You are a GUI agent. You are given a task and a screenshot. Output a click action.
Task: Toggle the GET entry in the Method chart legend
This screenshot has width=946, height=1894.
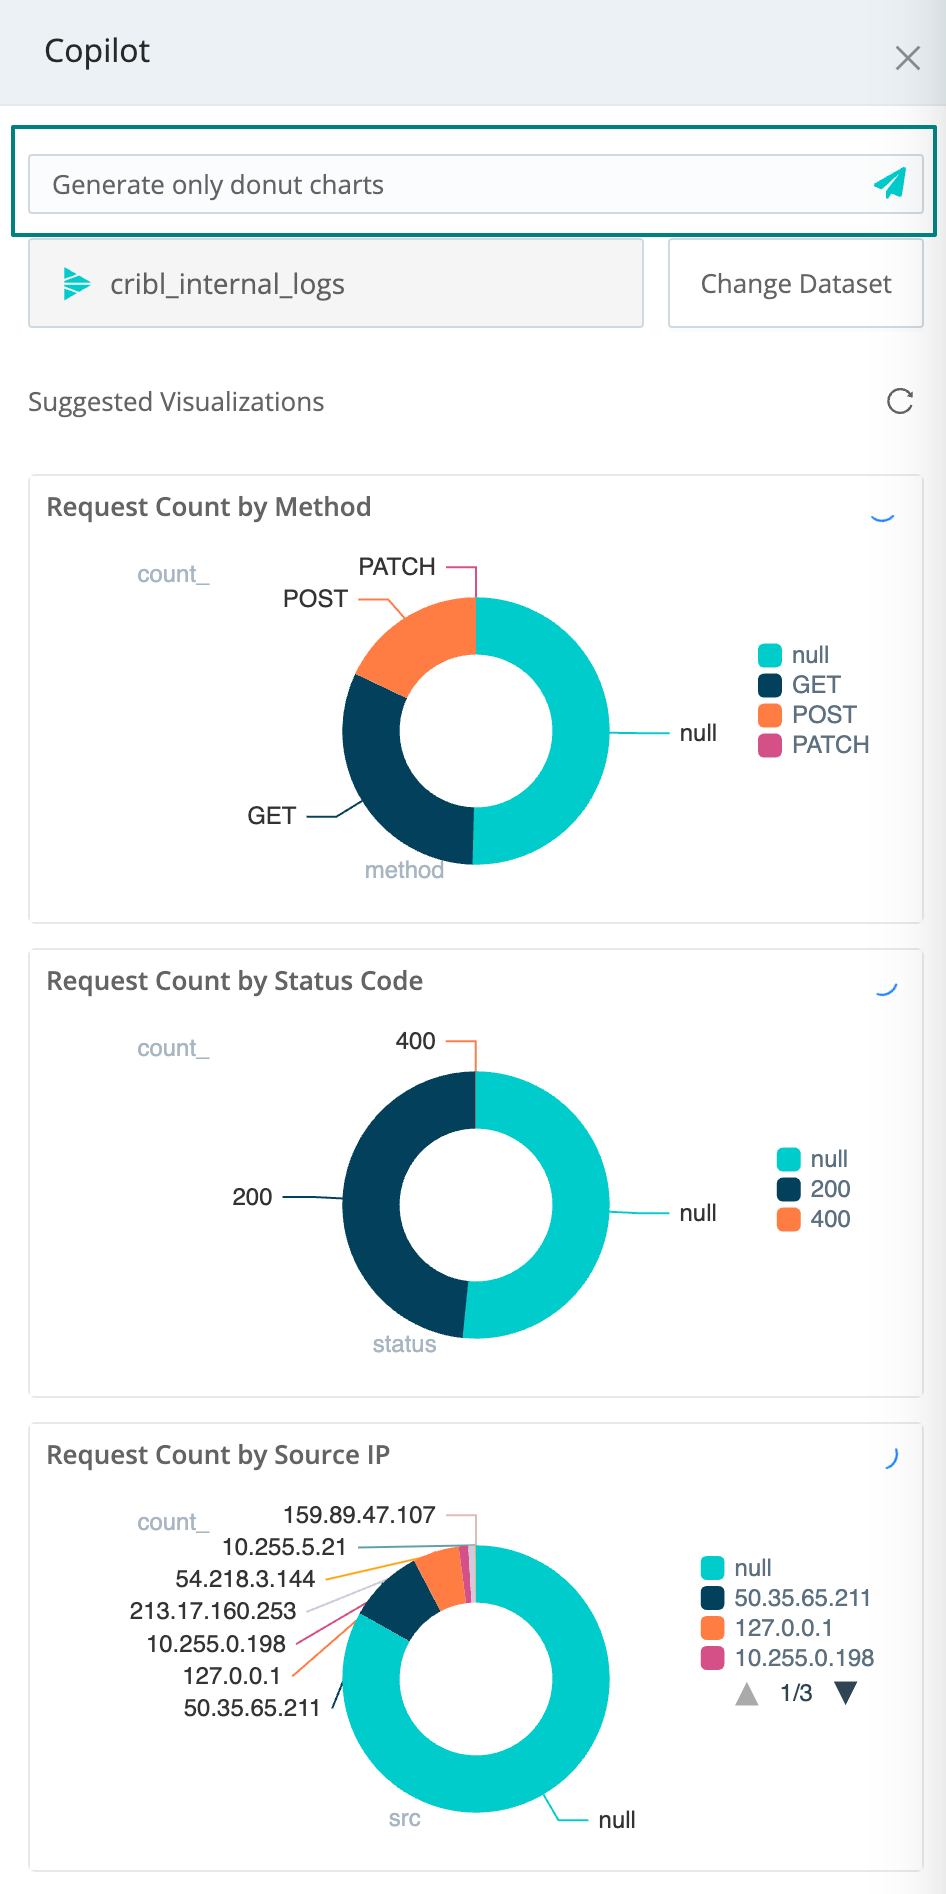(815, 684)
